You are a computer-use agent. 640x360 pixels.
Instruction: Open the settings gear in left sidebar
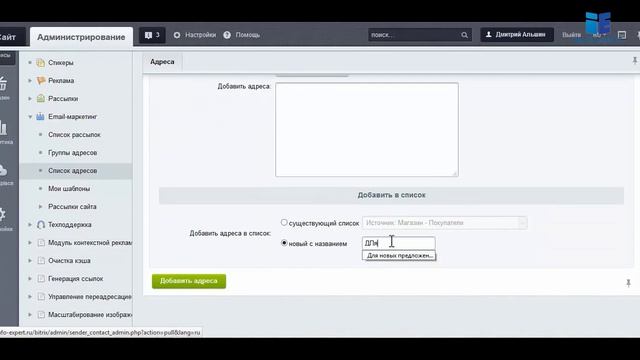(2, 214)
